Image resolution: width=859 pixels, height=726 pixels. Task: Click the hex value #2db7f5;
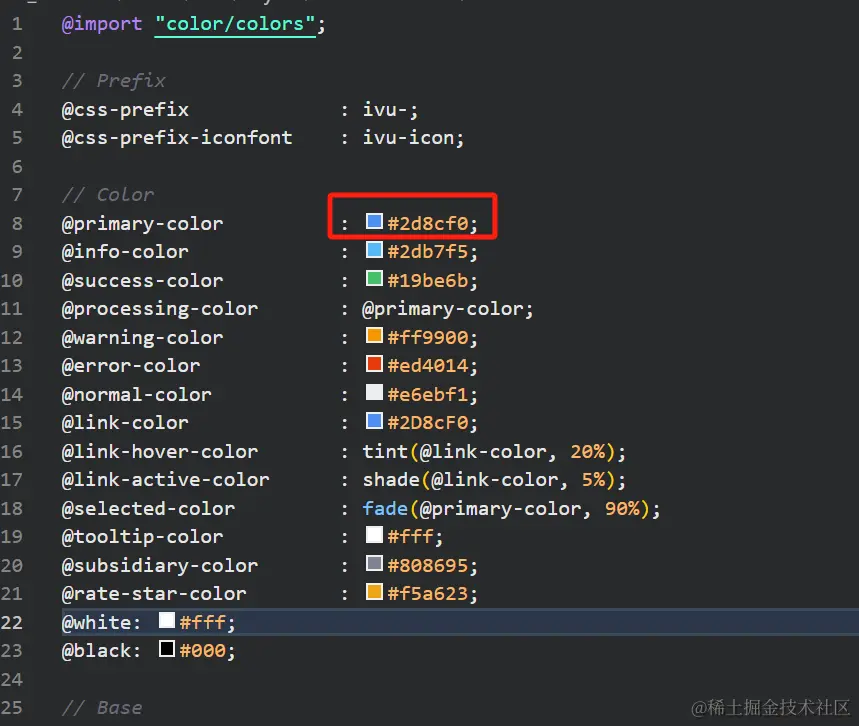pos(432,252)
